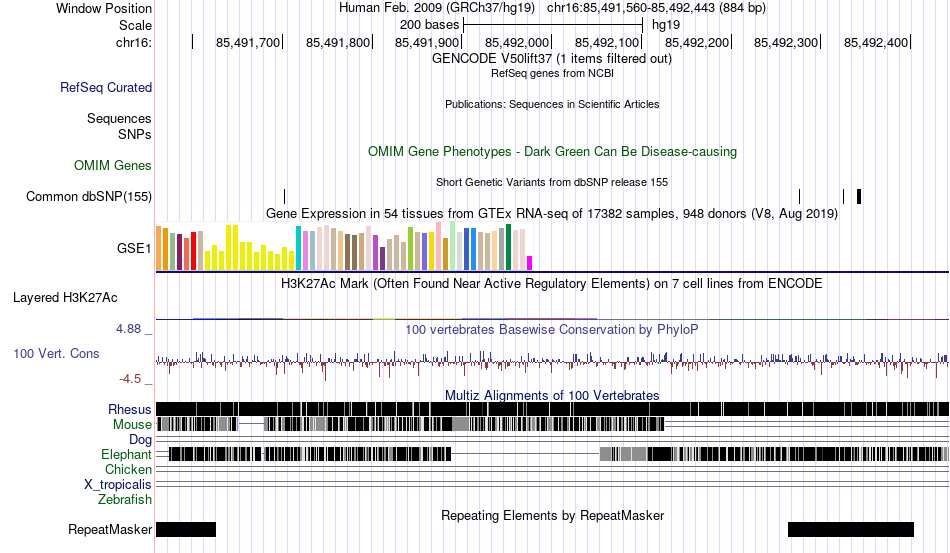Click the X_tropicalis alignment row label
Screen dimensions: 950x553
(118, 485)
